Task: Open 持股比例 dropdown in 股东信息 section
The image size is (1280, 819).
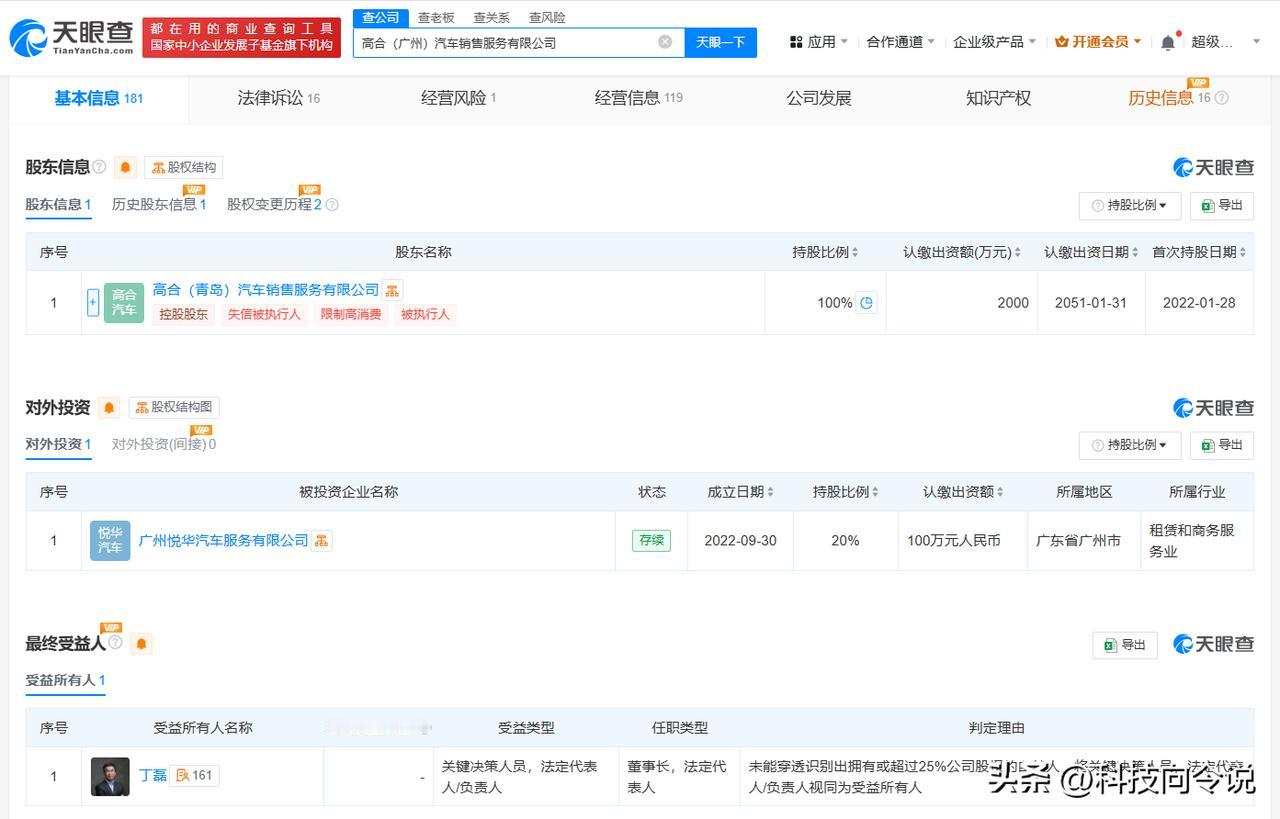Action: (1130, 206)
